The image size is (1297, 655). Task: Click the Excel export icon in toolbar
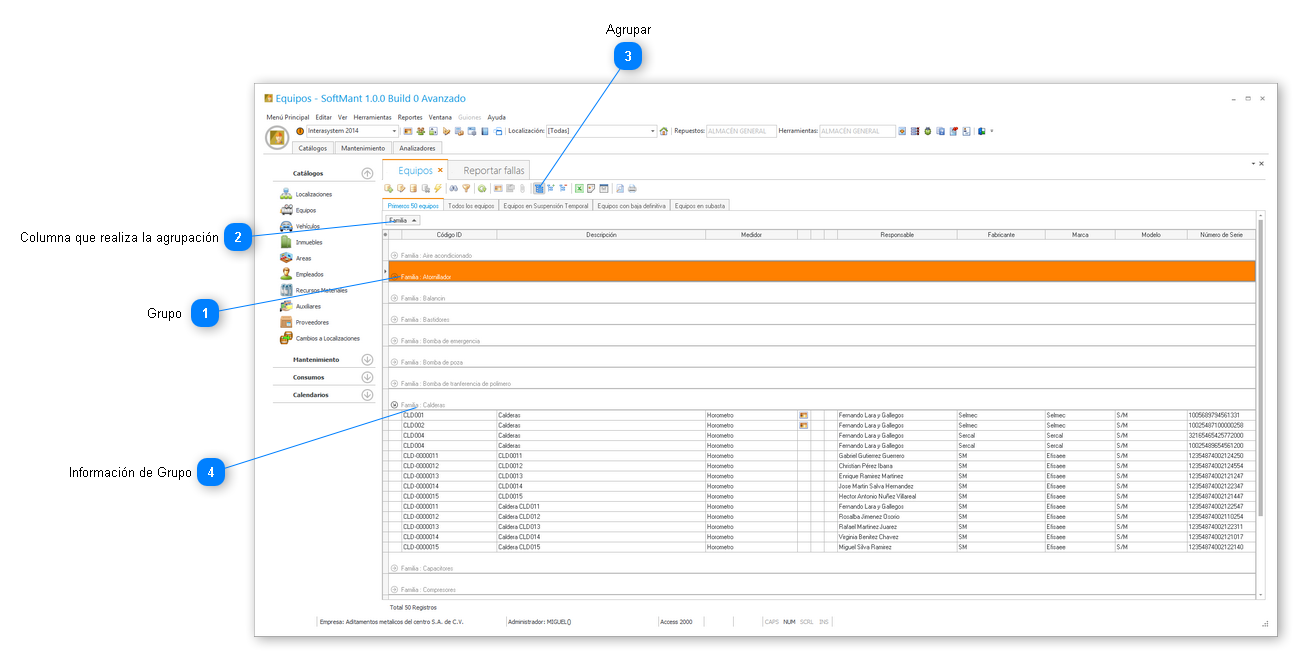pos(578,188)
